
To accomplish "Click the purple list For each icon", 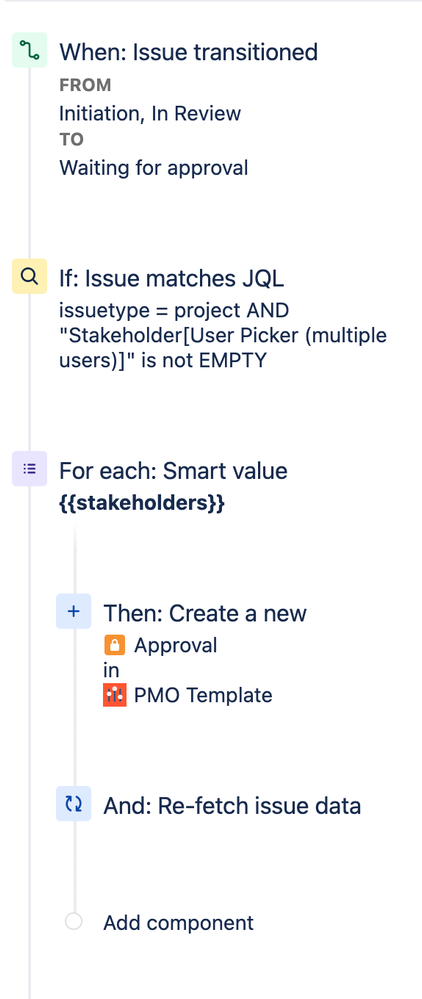I will coord(29,469).
